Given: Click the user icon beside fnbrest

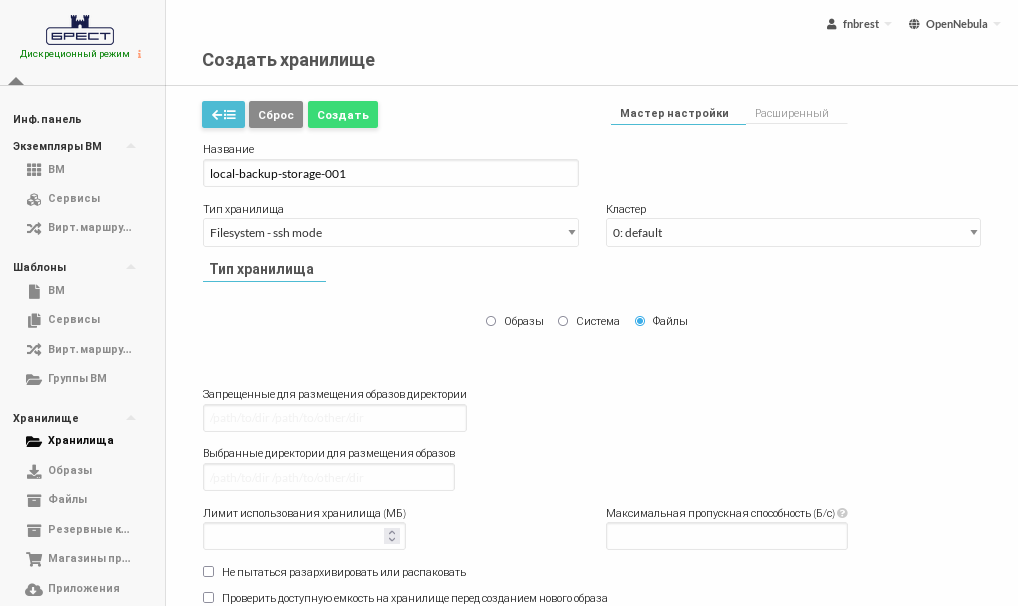Looking at the screenshot, I should pos(832,24).
